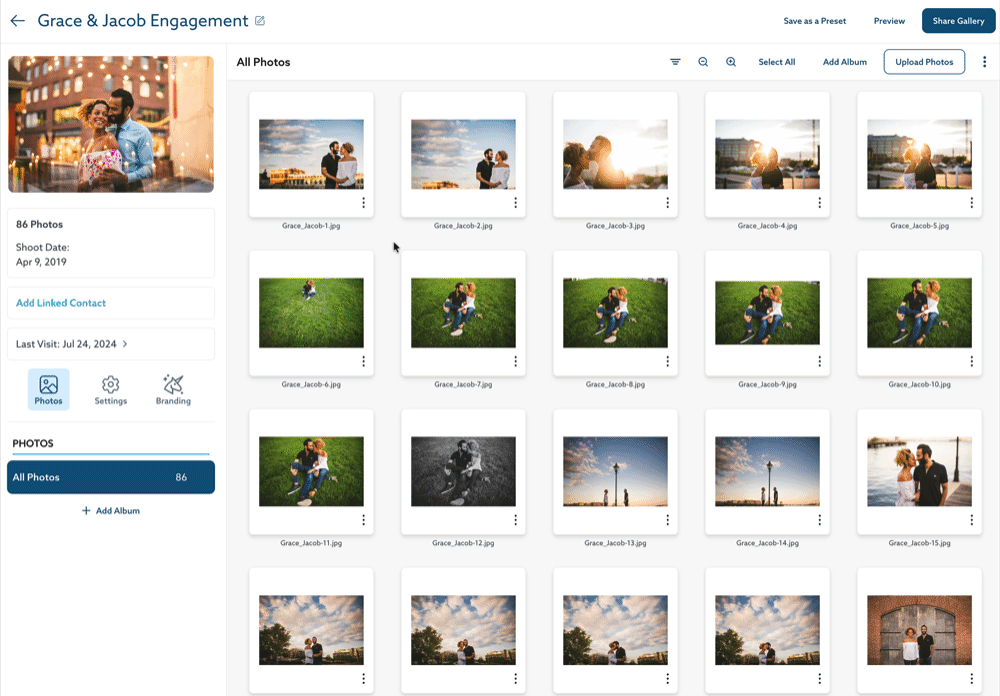1000x696 pixels.
Task: Click Save as a Preset
Action: [815, 20]
